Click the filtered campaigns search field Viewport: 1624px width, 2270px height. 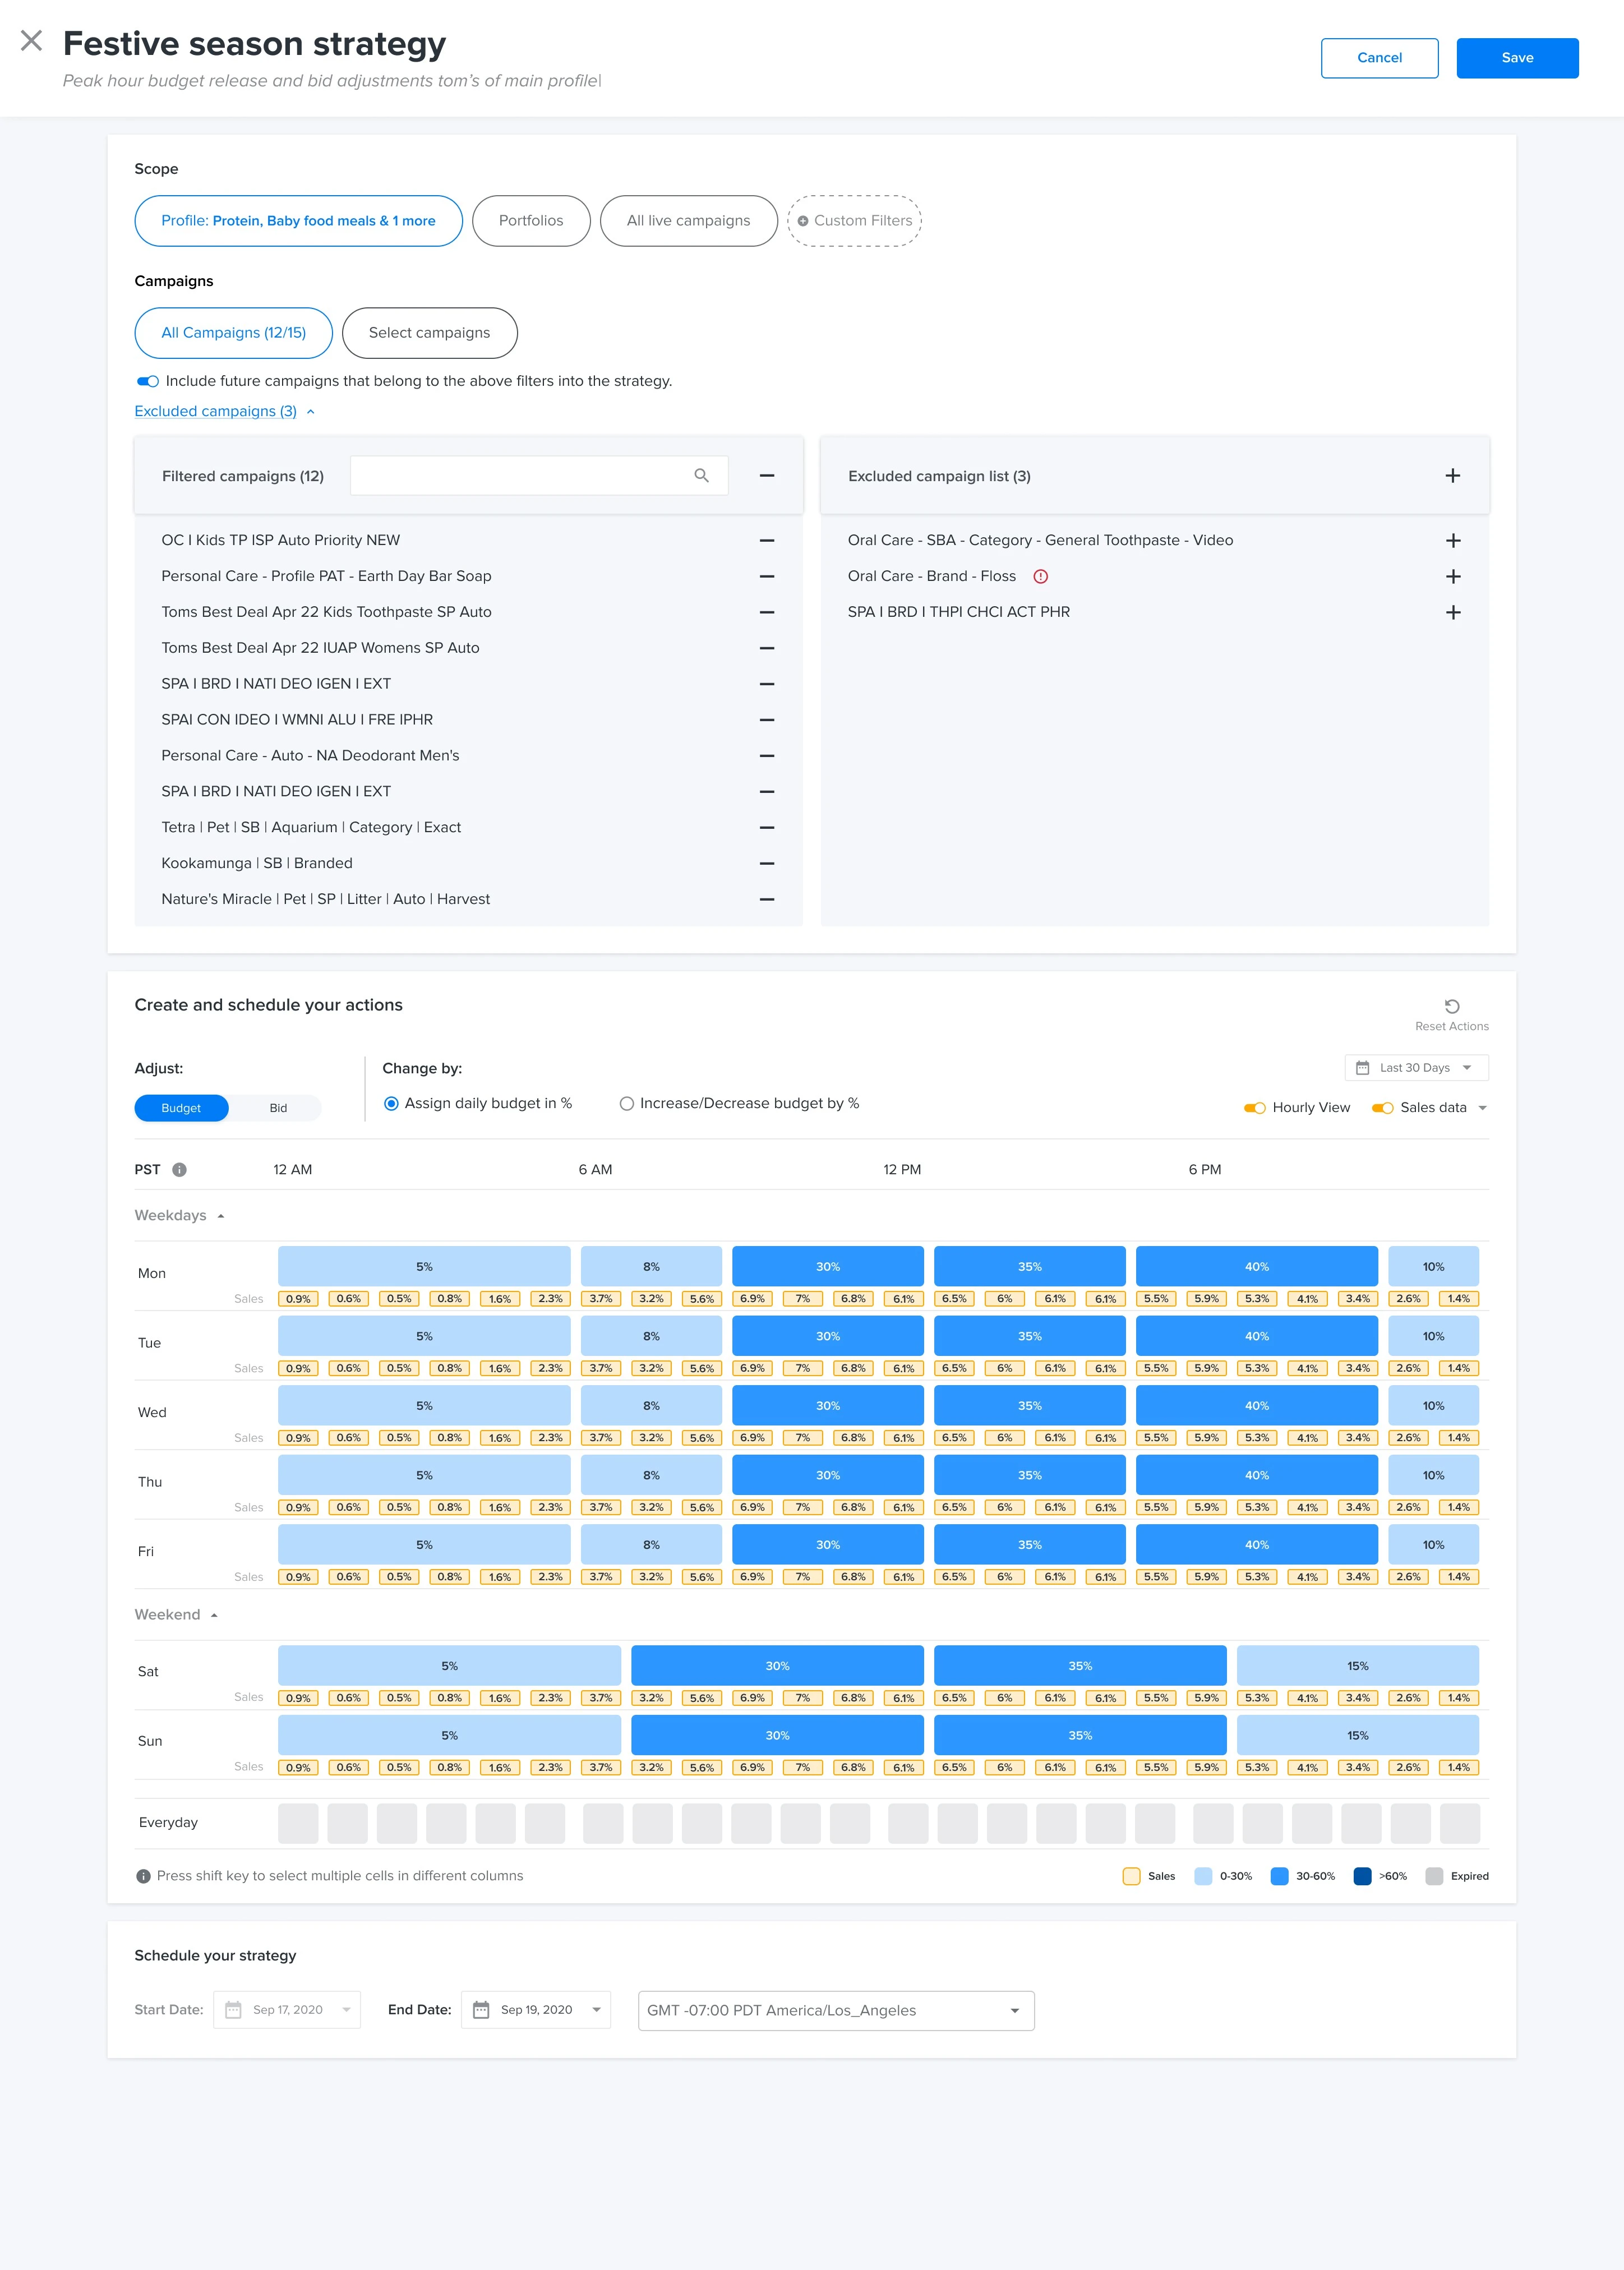point(539,476)
